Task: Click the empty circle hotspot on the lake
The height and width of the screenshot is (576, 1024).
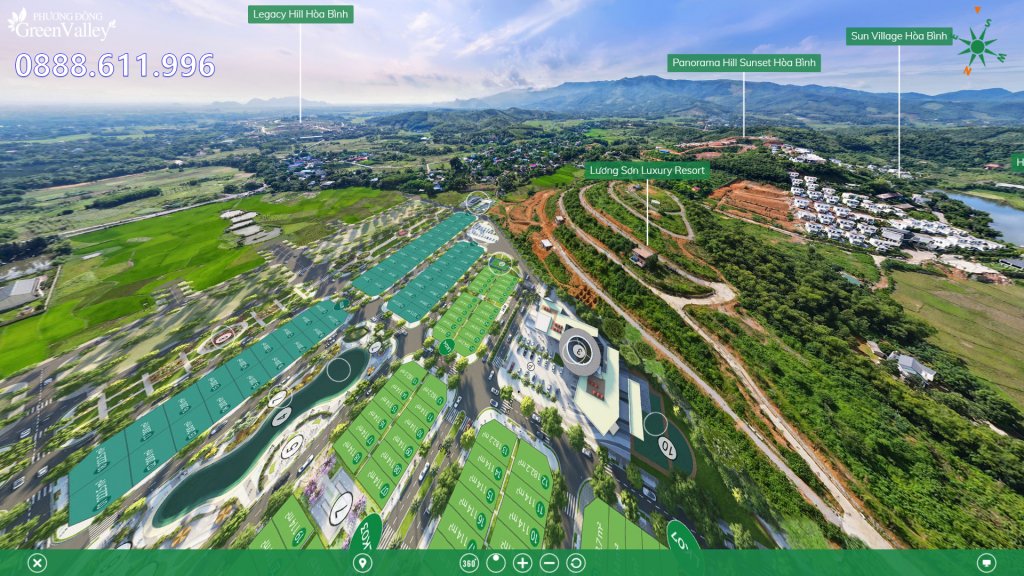Action: [338, 370]
